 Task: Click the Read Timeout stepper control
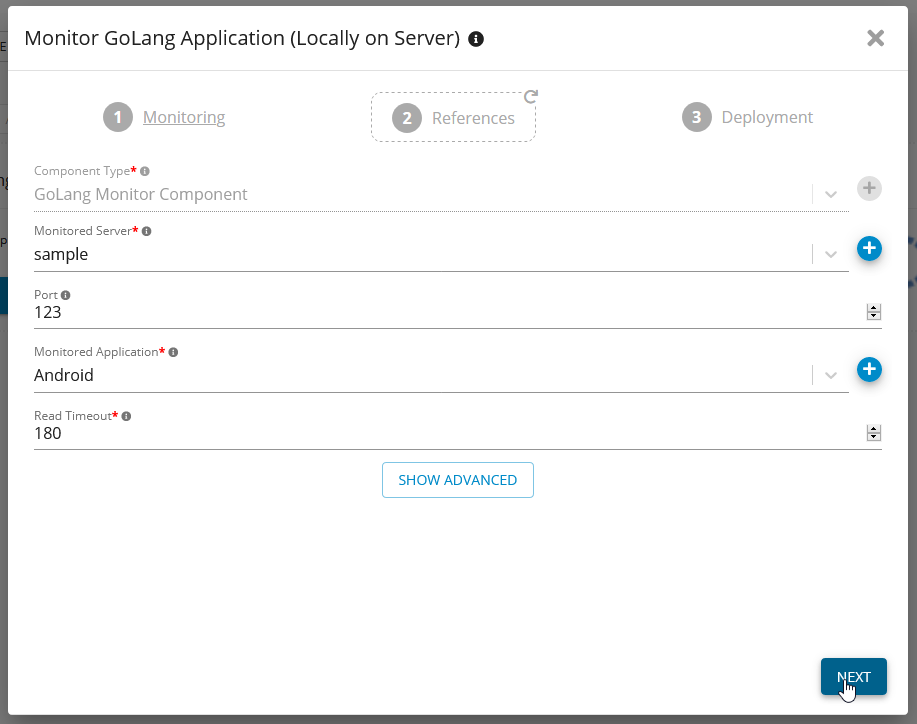pos(873,434)
